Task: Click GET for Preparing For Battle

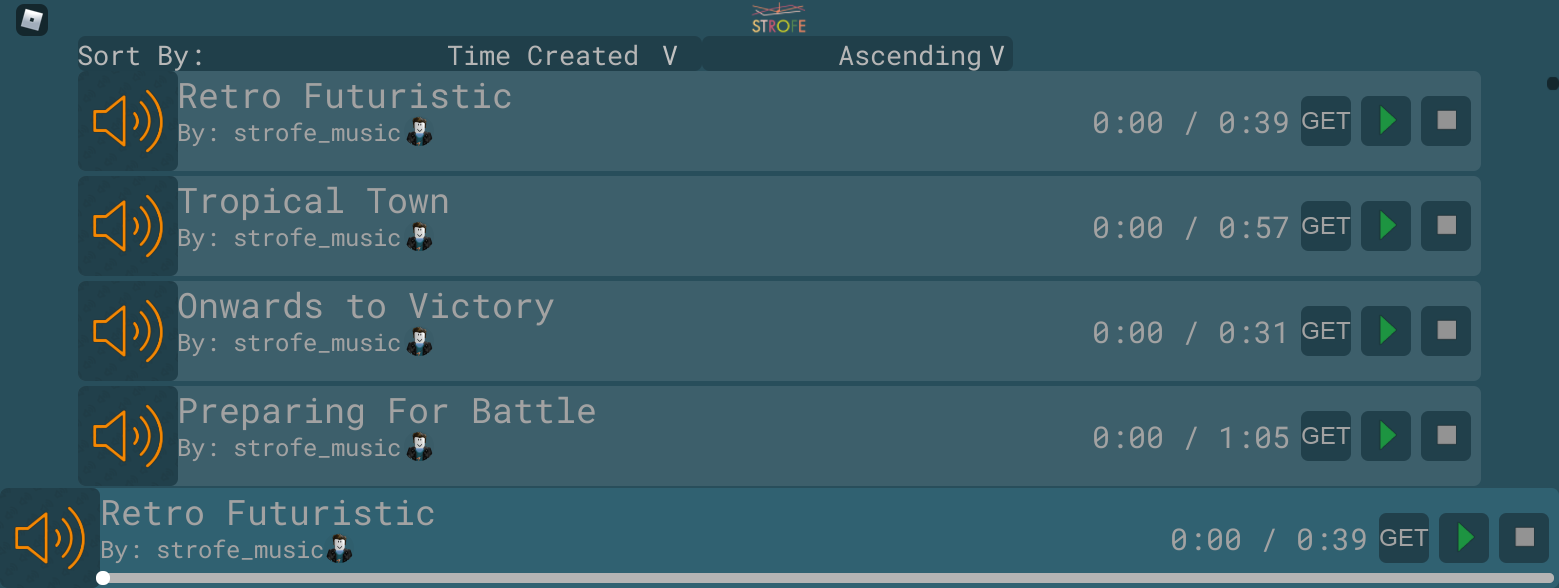Action: (x=1325, y=435)
